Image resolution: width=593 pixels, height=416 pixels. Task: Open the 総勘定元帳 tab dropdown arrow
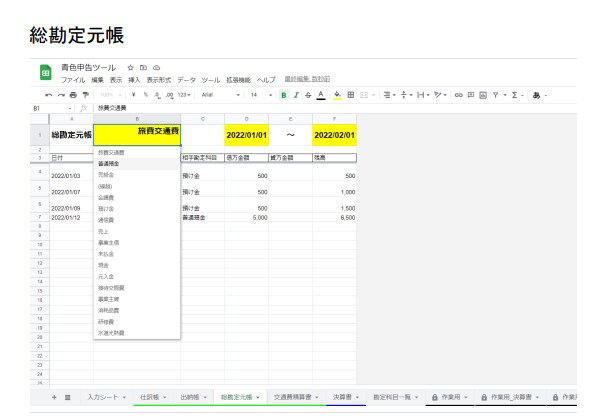258,397
